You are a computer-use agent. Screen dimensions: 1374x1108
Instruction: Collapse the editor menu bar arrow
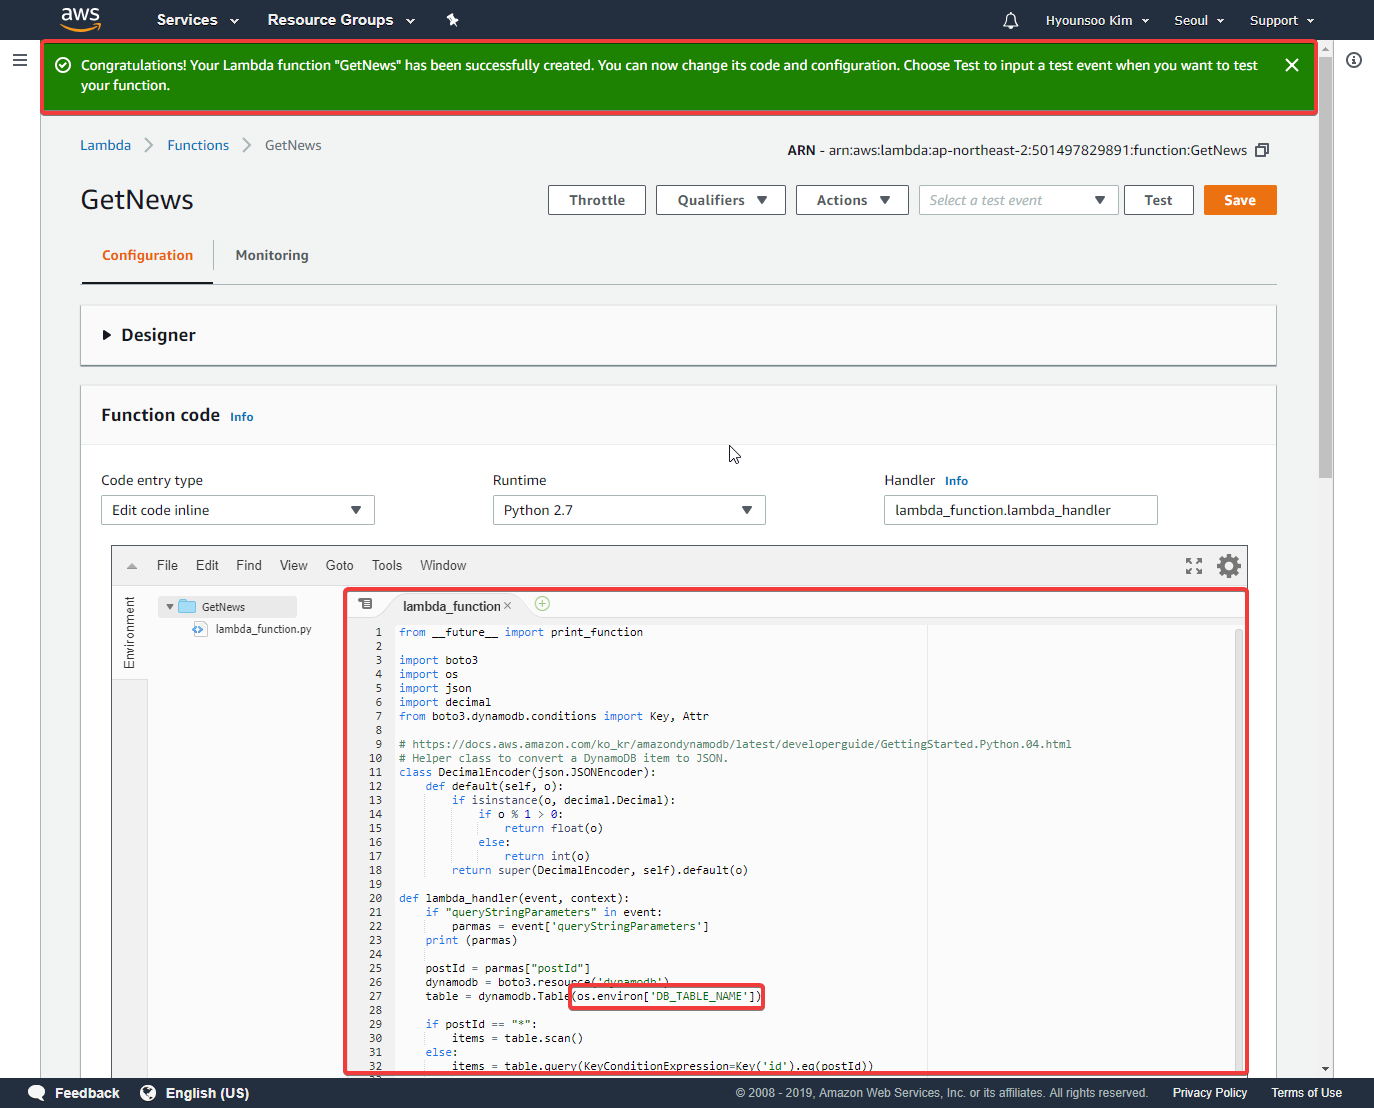click(132, 566)
